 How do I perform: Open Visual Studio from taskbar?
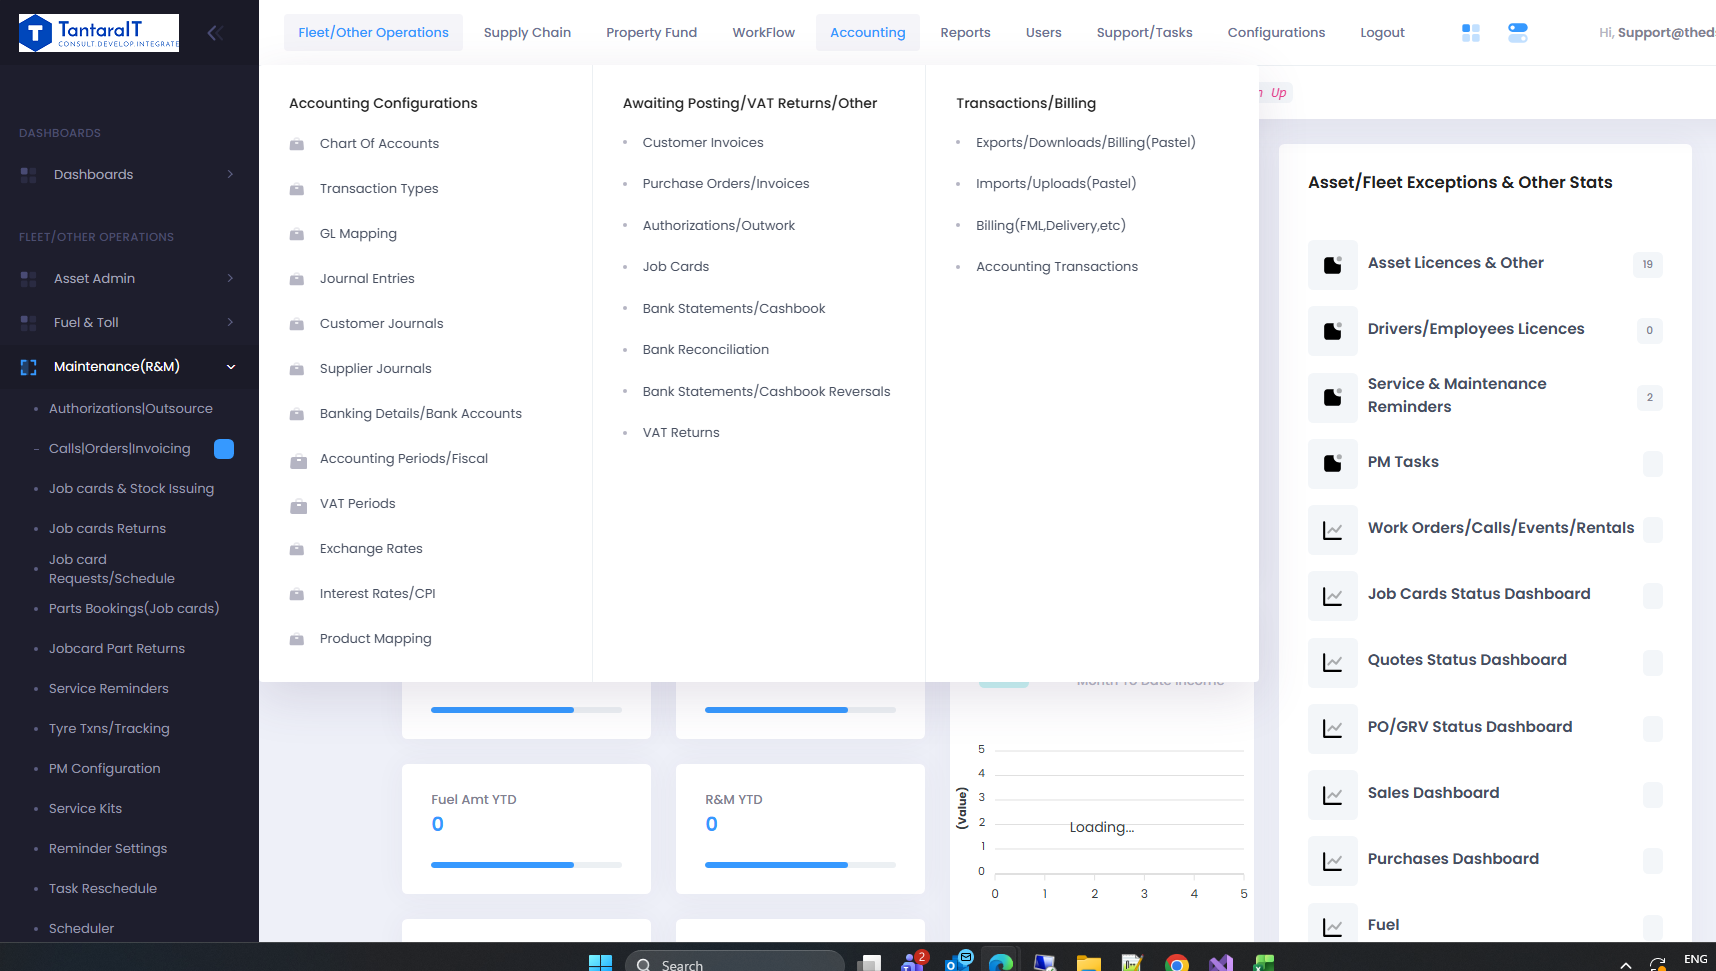pyautogui.click(x=1221, y=962)
